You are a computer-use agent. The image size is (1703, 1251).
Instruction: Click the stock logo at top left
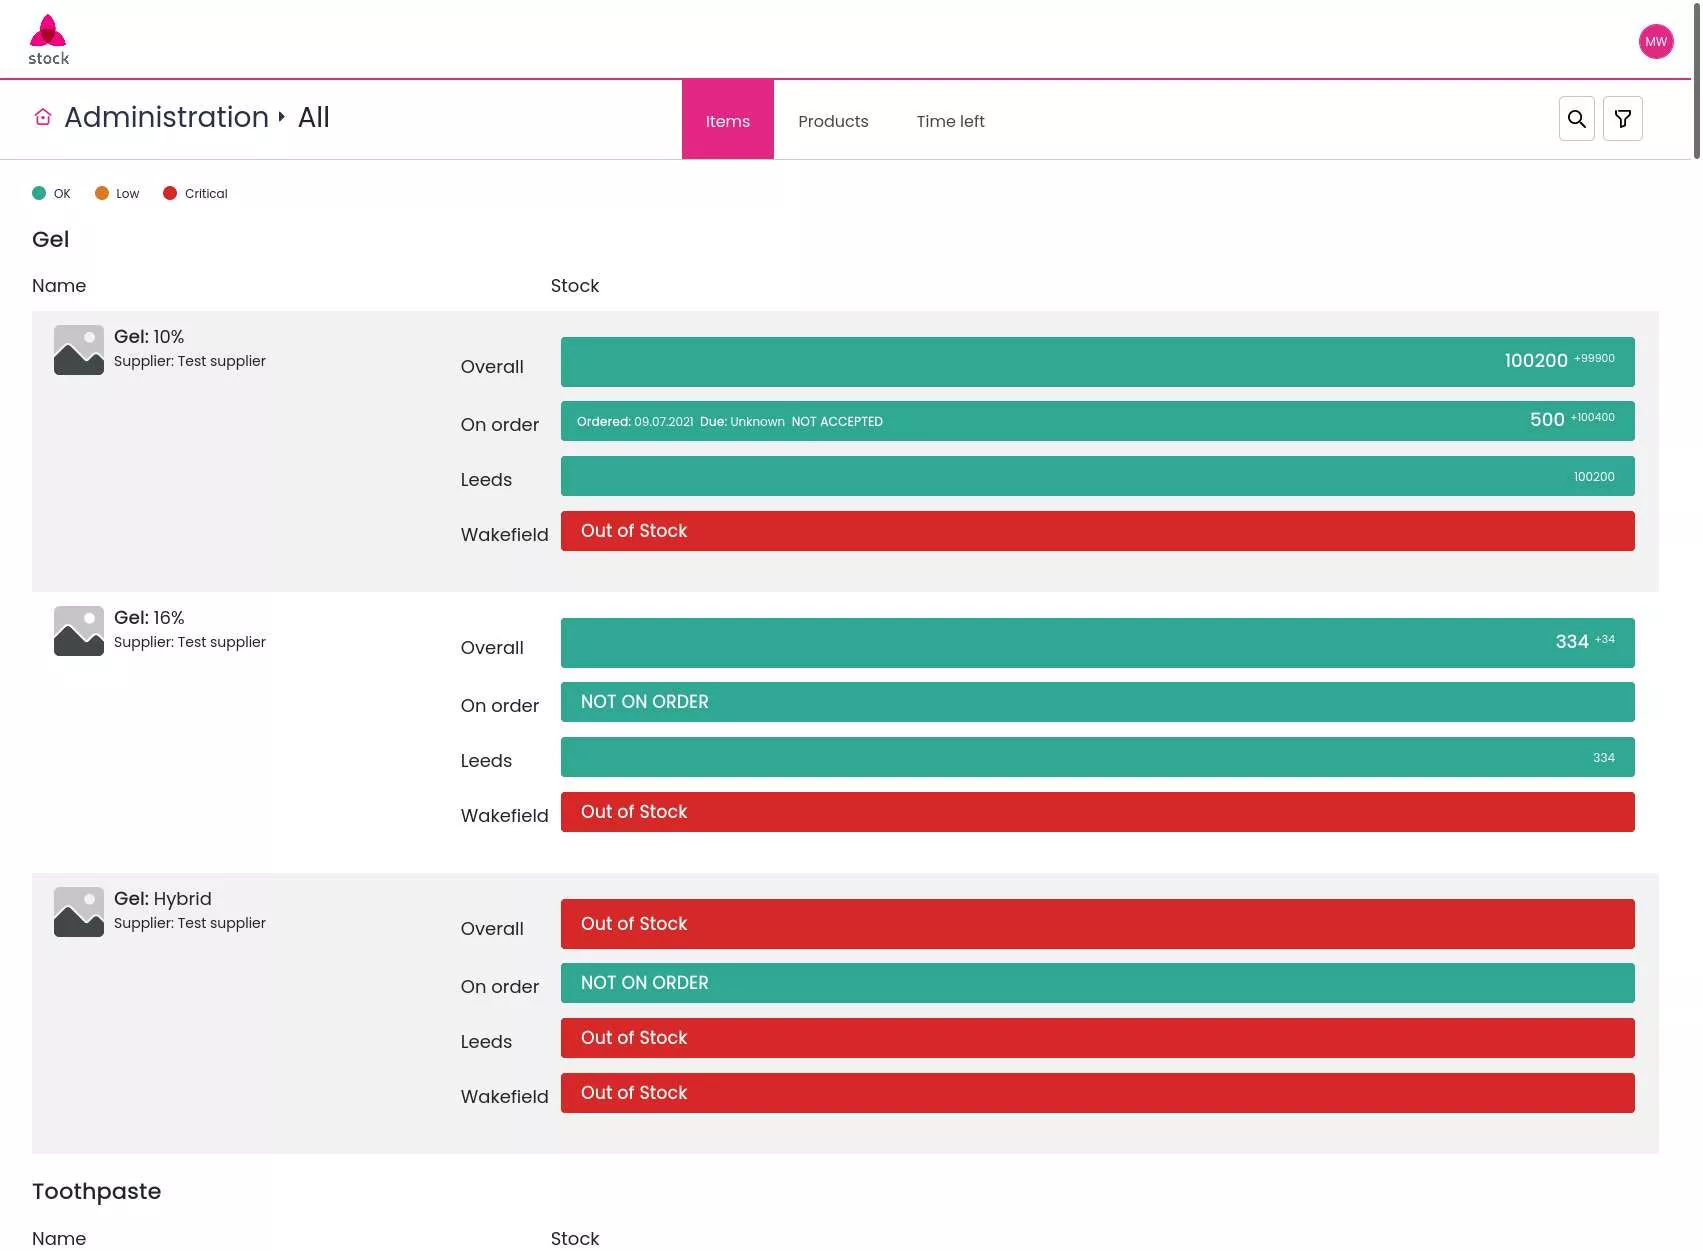point(48,40)
